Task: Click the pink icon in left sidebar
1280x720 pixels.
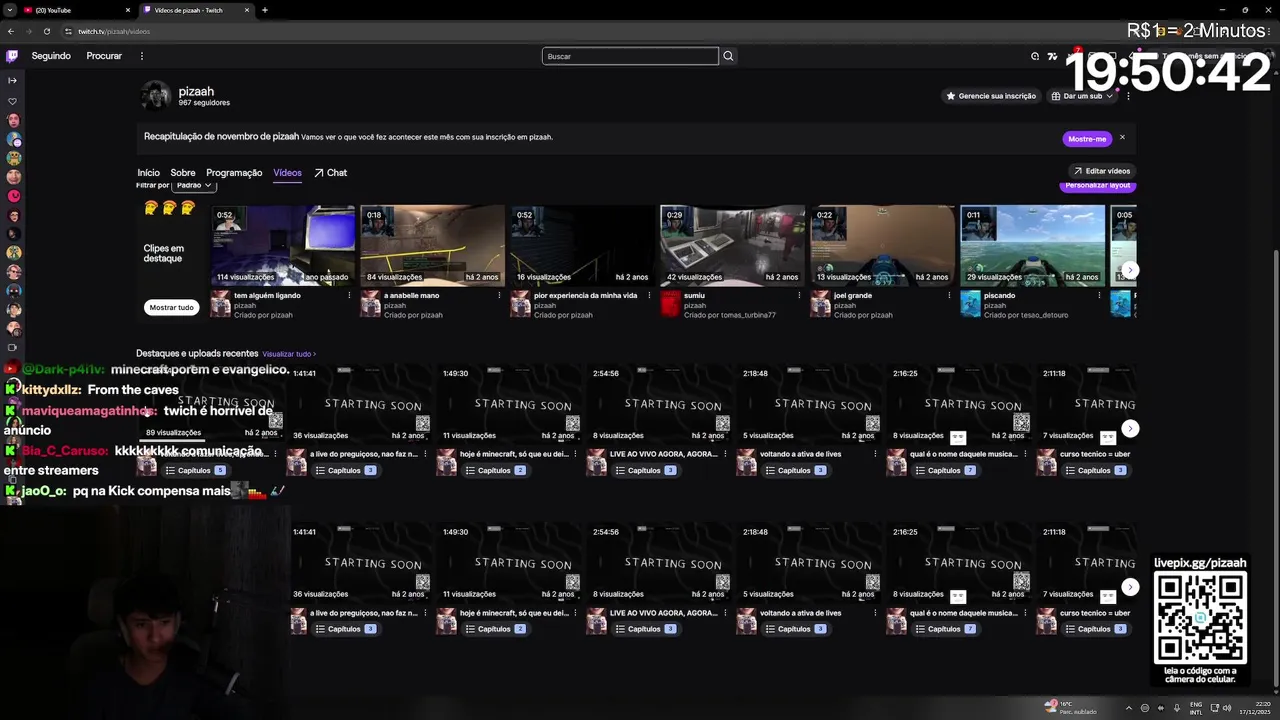Action: coord(14,196)
